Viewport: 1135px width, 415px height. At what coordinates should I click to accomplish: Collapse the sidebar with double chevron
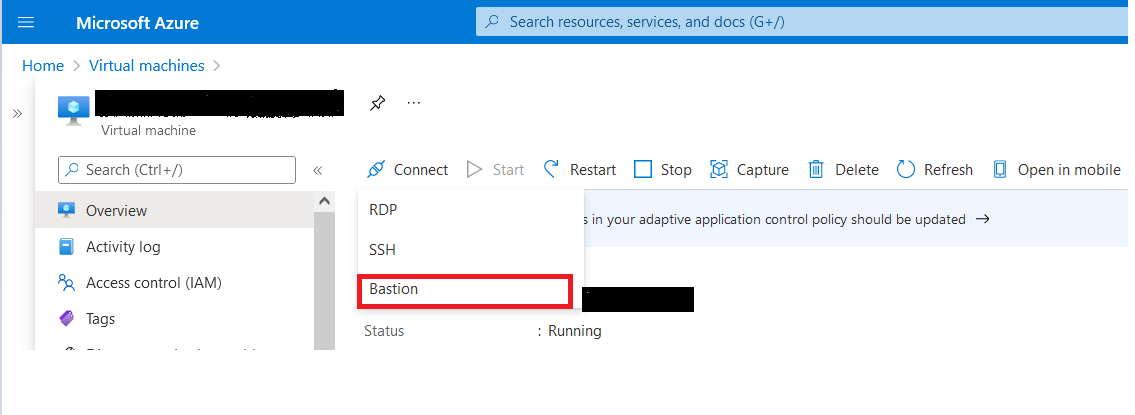[x=318, y=171]
